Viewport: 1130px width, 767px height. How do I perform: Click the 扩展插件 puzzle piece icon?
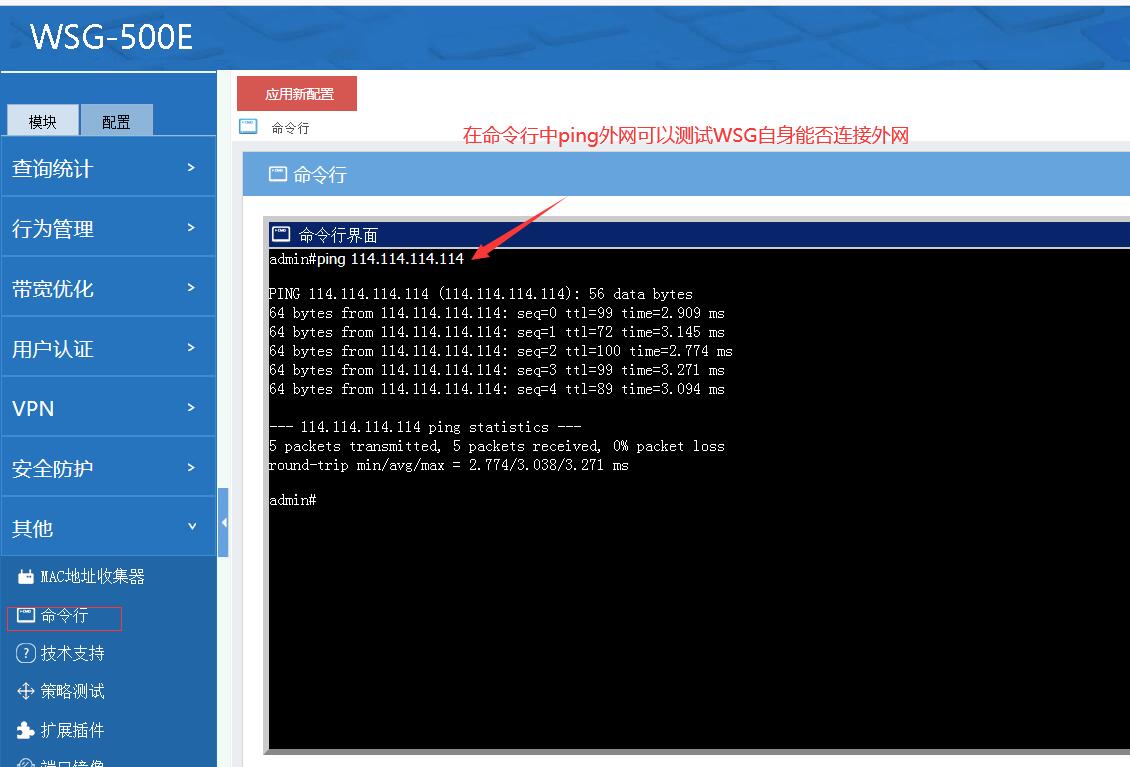click(x=26, y=731)
